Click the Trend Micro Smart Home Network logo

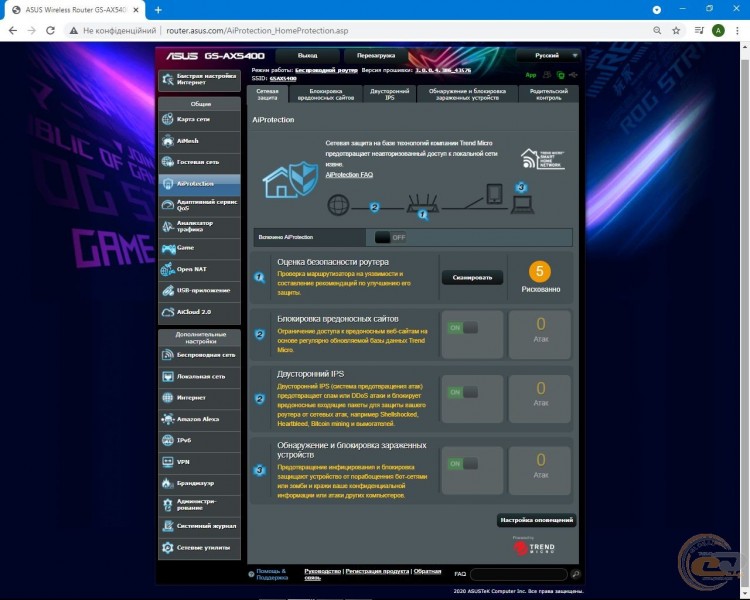[x=542, y=159]
